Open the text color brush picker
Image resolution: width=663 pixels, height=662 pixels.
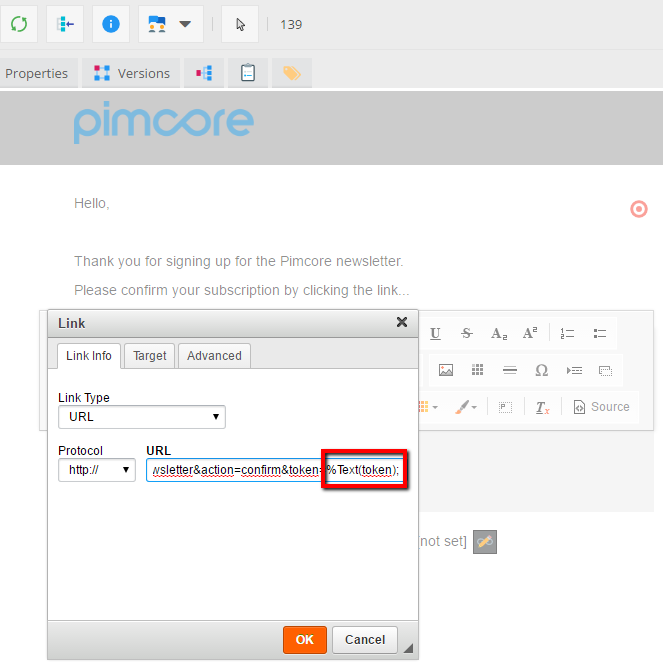click(467, 407)
